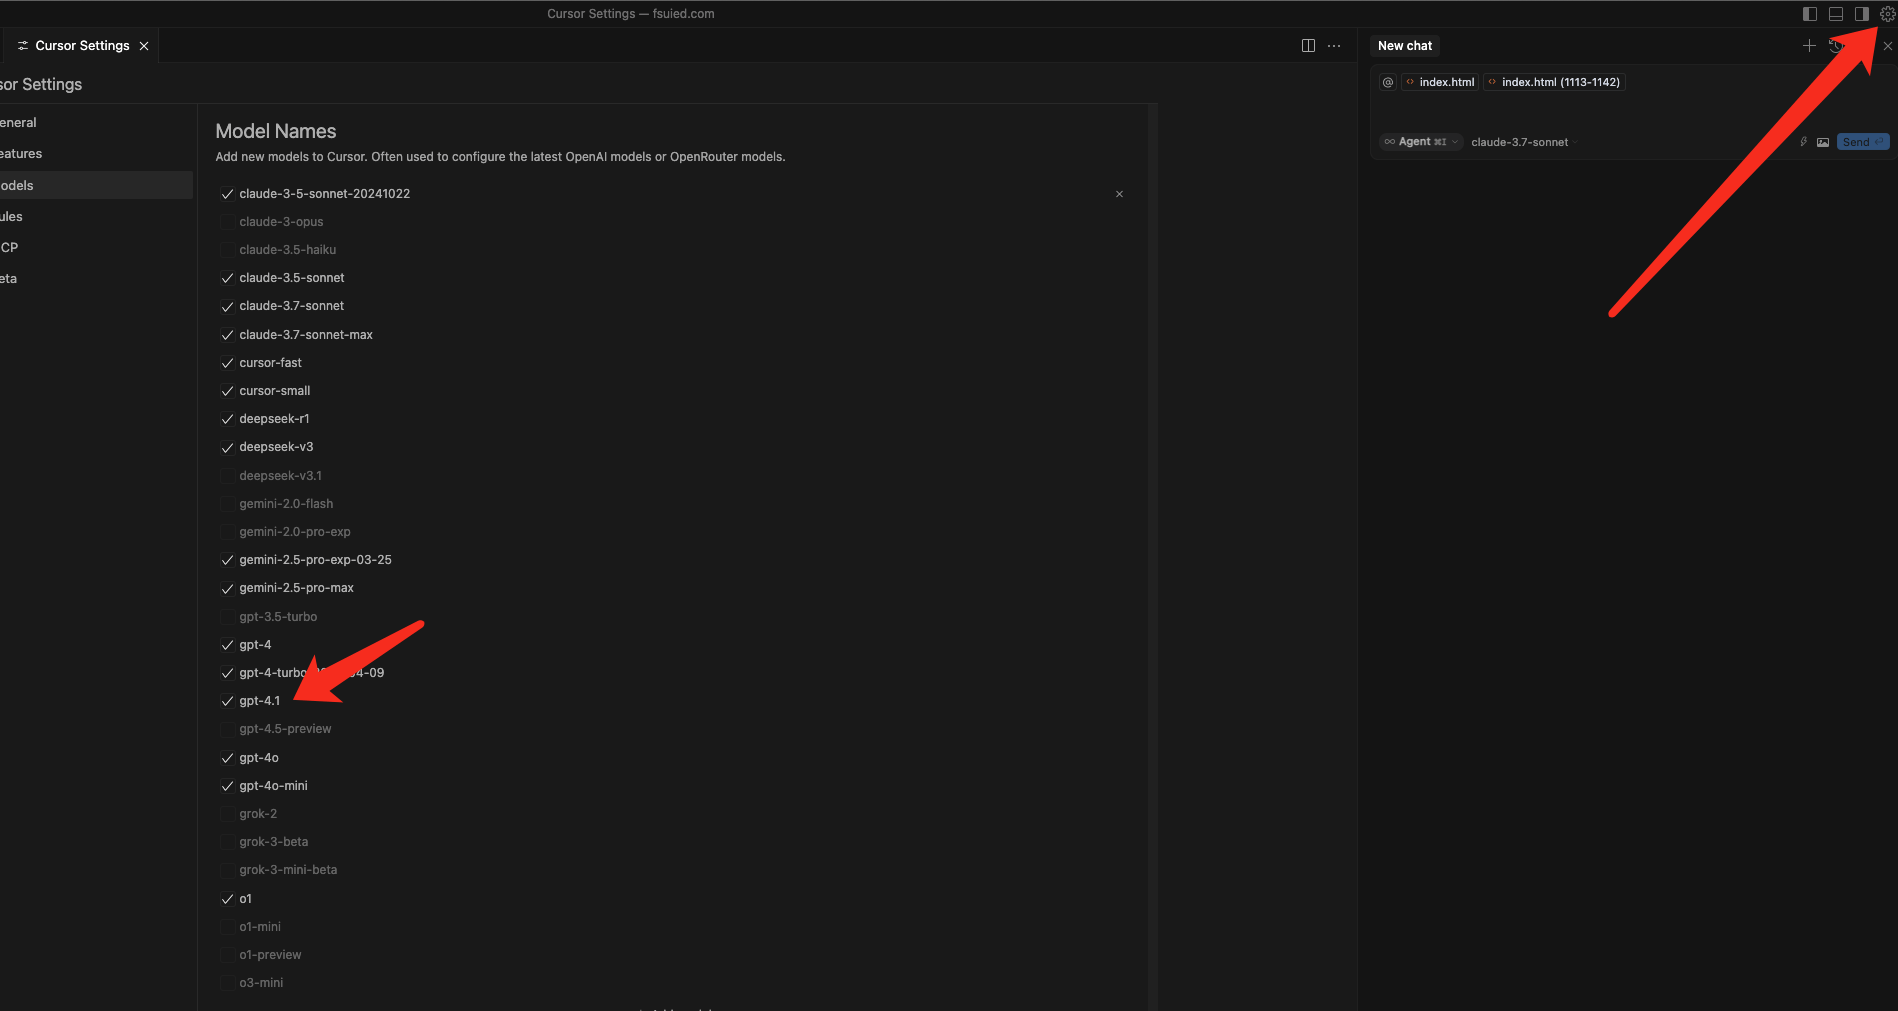
Task: Check the o1-preview model
Action: [x=227, y=955]
